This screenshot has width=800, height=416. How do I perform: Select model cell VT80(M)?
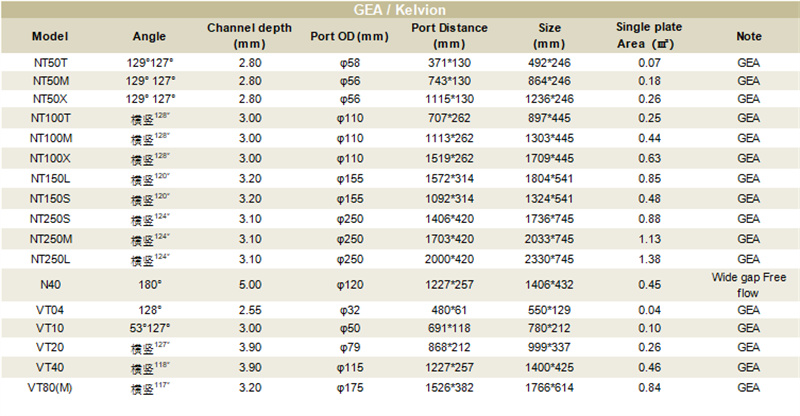(50, 387)
